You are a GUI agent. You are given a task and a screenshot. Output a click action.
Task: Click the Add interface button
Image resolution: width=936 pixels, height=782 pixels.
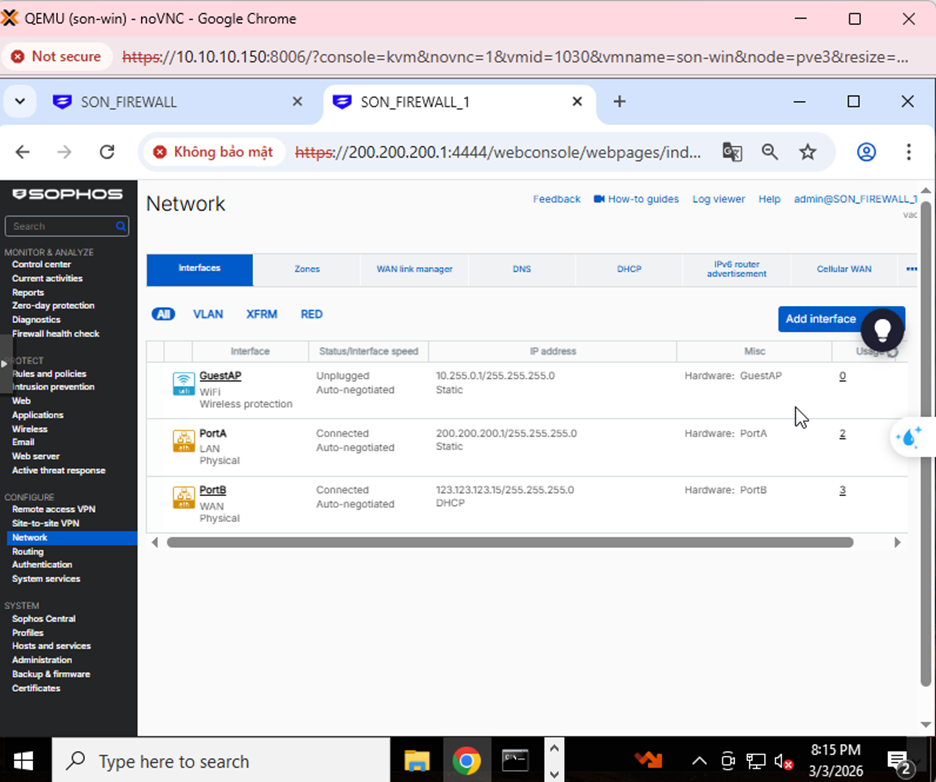coord(820,319)
